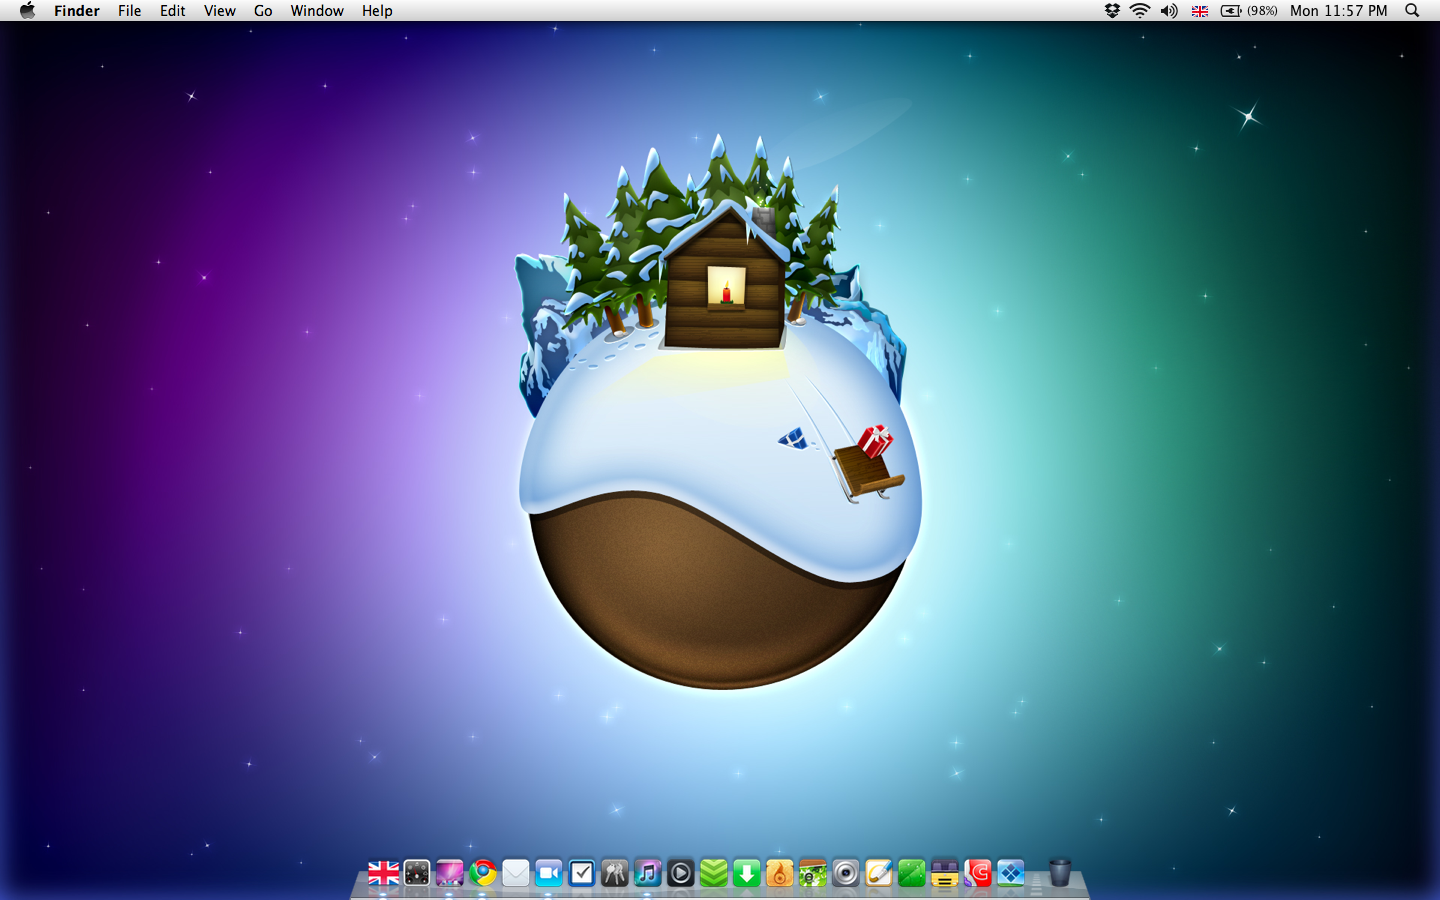1440x900 pixels.
Task: Open the Window menu
Action: click(317, 11)
